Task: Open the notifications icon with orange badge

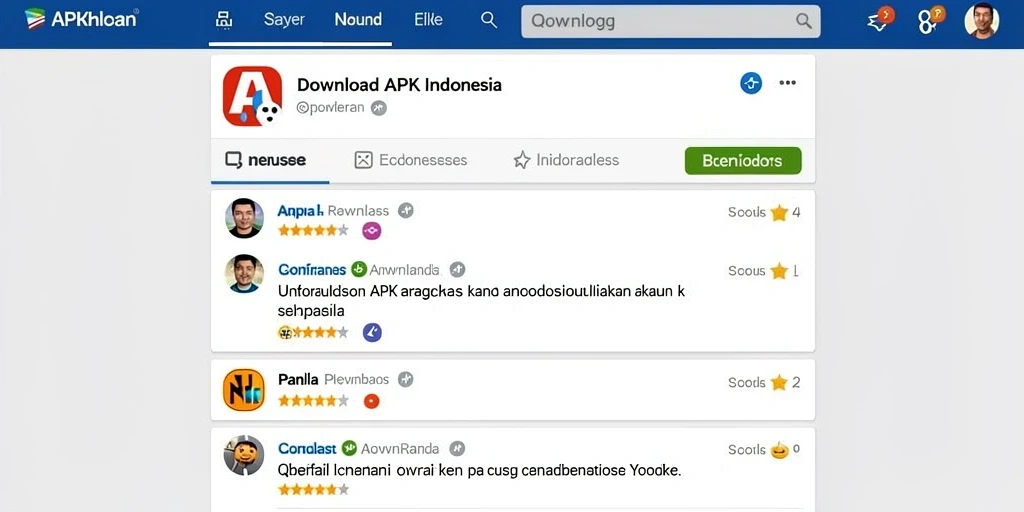Action: tap(931, 20)
